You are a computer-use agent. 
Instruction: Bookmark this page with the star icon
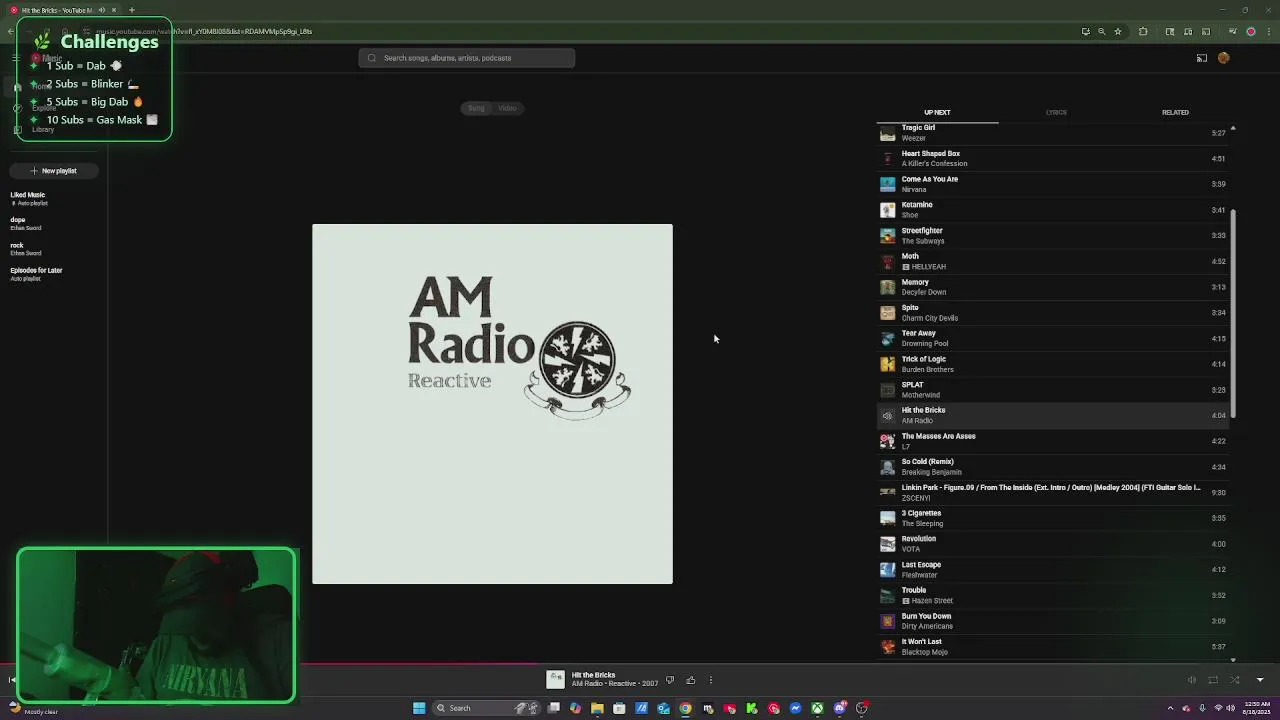coord(1118,31)
